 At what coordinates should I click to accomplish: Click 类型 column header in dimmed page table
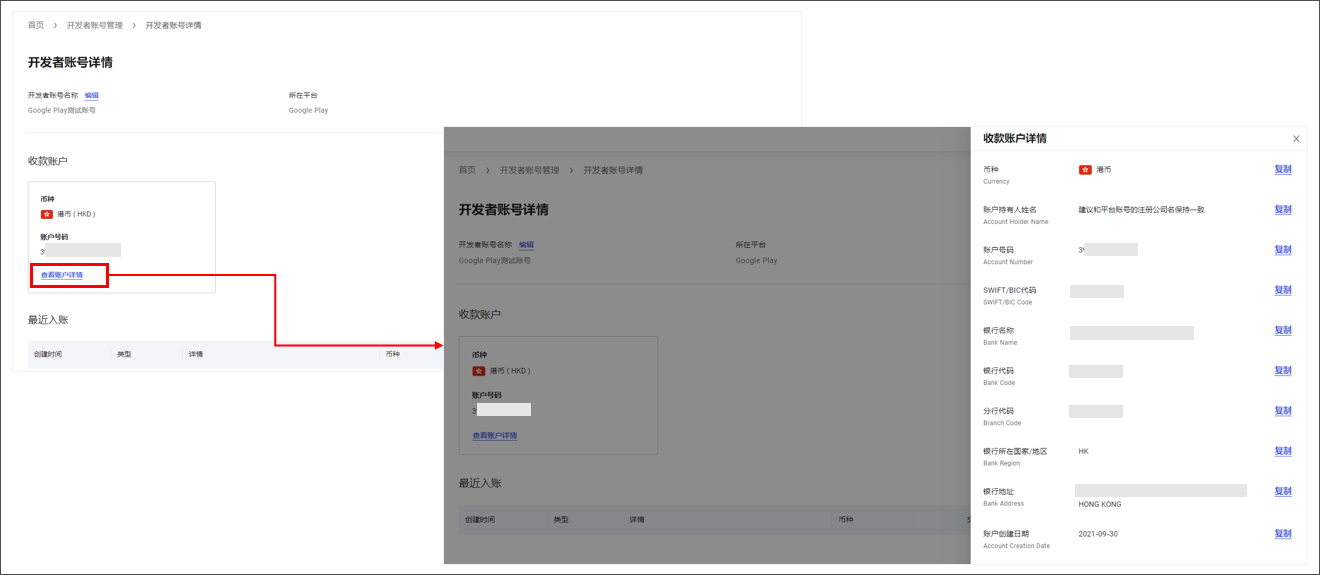point(561,520)
